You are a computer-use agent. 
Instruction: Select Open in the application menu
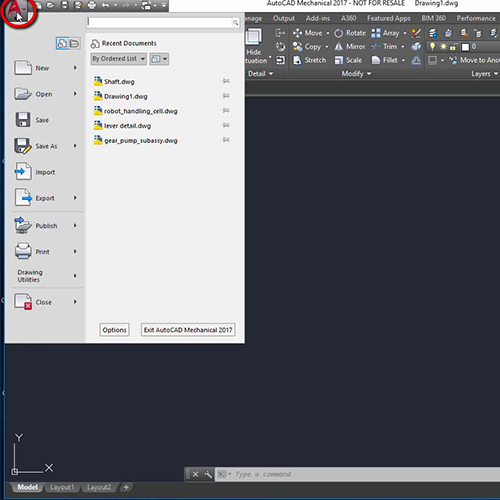(45, 94)
